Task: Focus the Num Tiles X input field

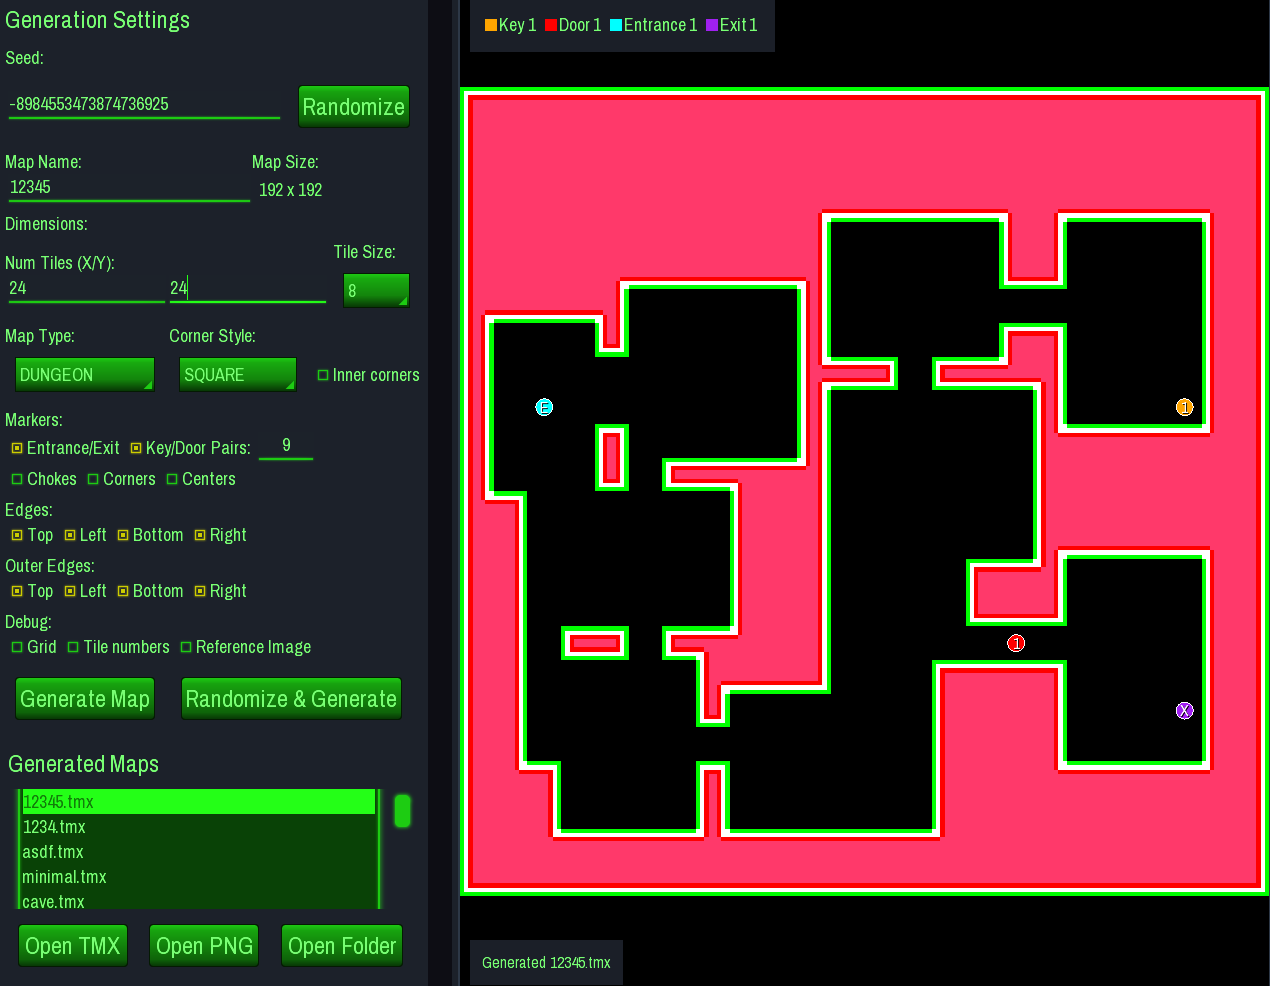Action: [86, 289]
